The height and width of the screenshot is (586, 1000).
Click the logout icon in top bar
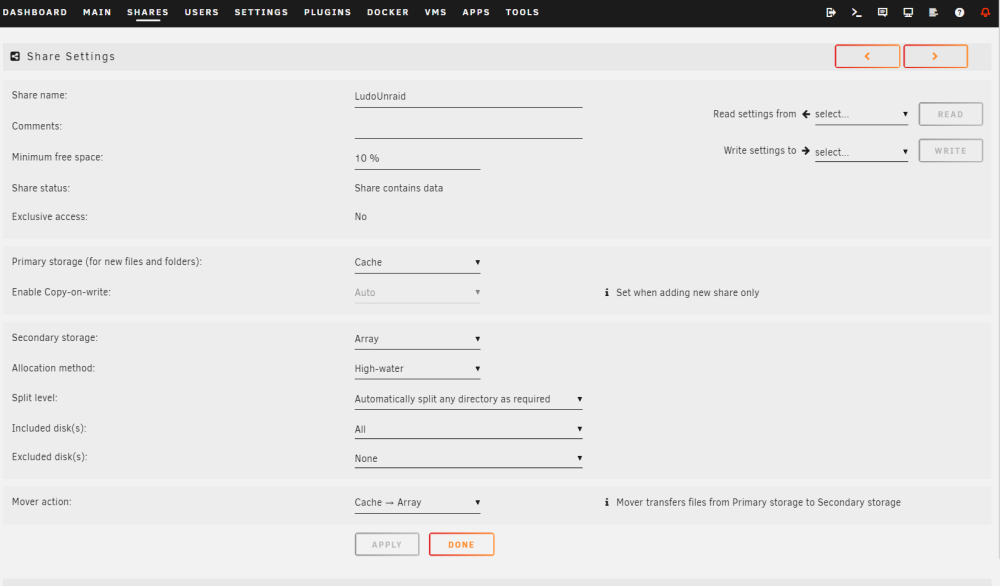tap(831, 12)
